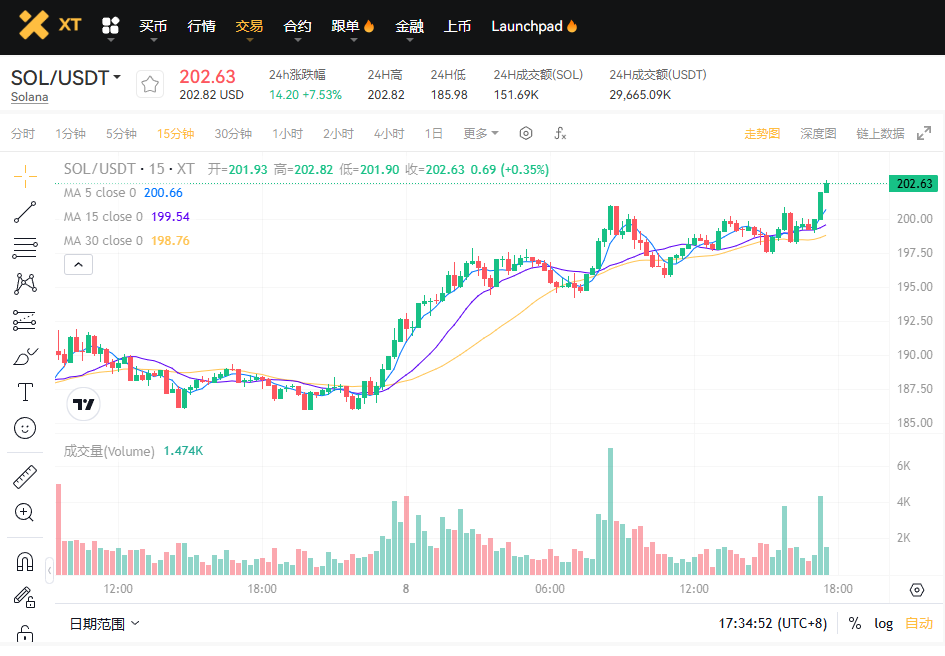Select the 15分钟 interval
The width and height of the screenshot is (945, 656).
coord(175,133)
